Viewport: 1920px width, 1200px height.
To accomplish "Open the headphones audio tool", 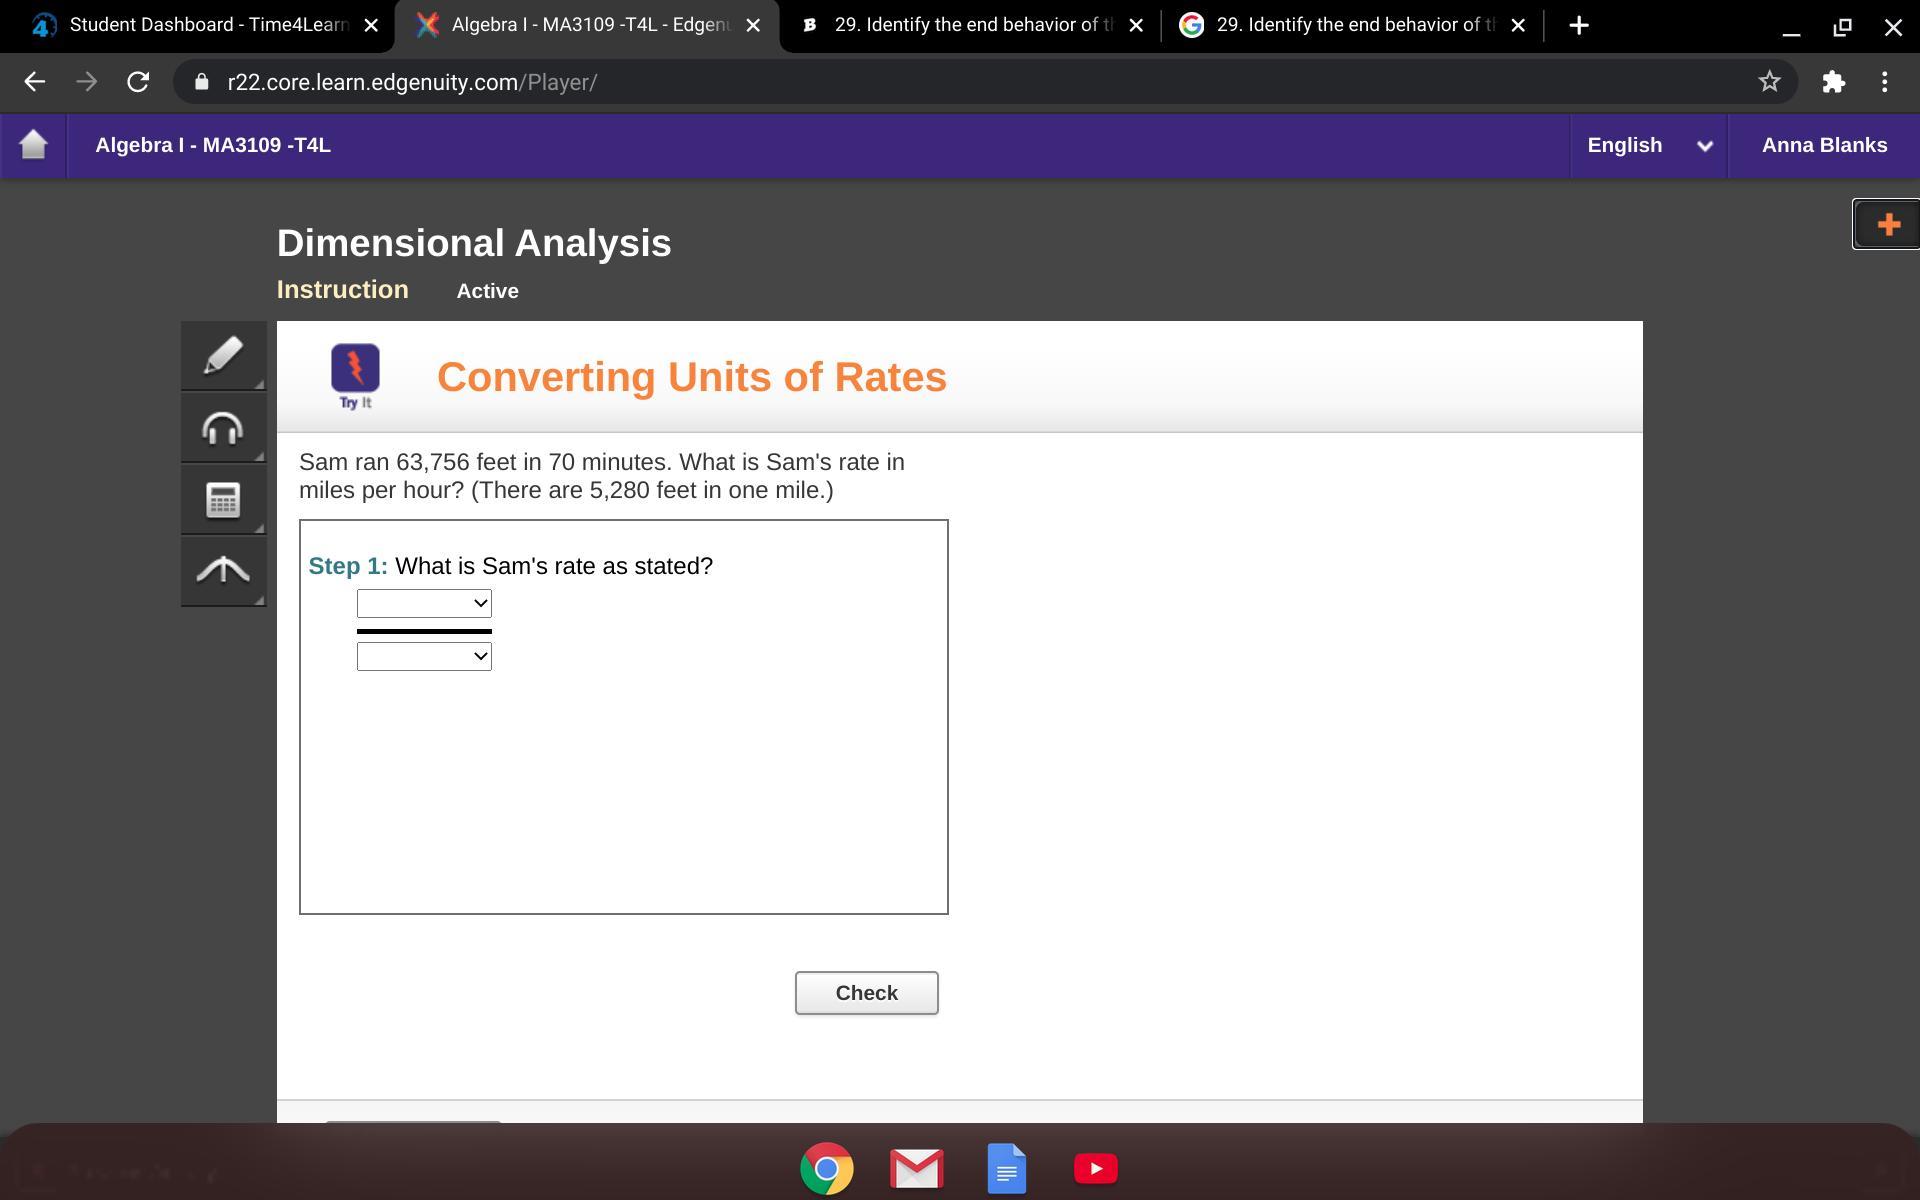I will [223, 428].
